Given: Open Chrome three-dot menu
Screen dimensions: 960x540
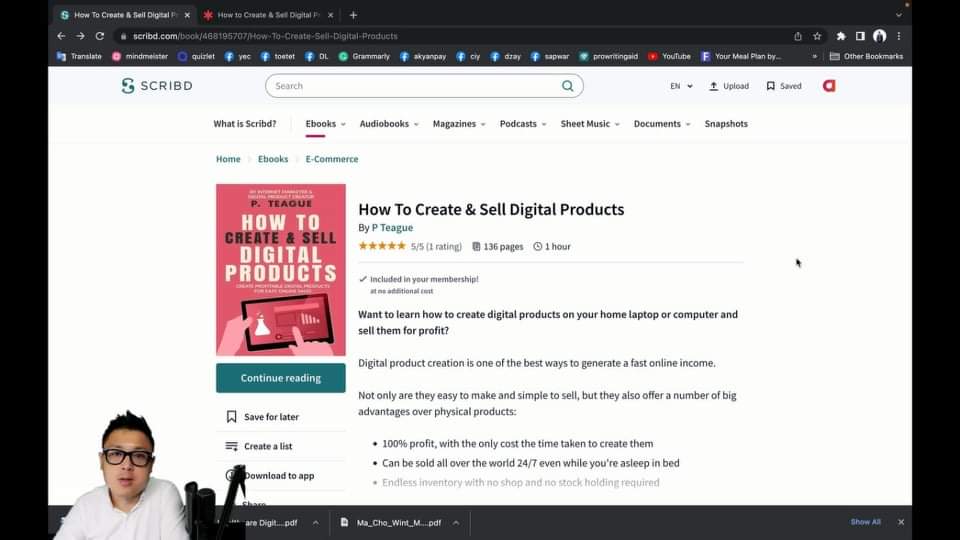Looking at the screenshot, I should pos(899,36).
